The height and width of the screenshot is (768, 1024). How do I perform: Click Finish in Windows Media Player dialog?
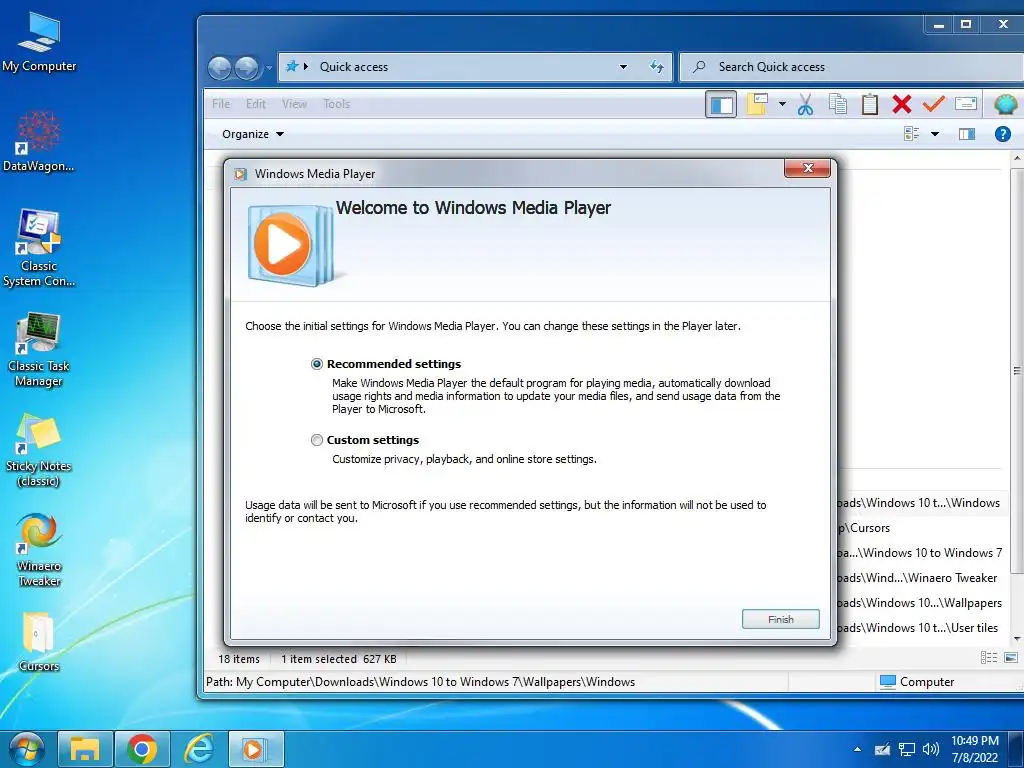pyautogui.click(x=780, y=619)
